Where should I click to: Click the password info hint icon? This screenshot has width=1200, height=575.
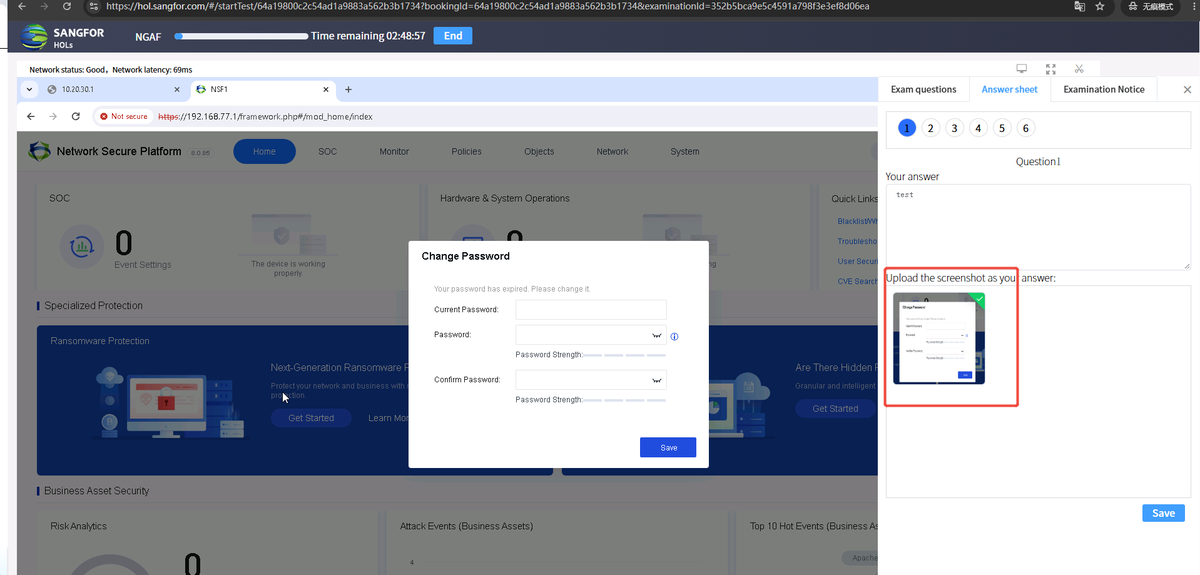pyautogui.click(x=674, y=336)
